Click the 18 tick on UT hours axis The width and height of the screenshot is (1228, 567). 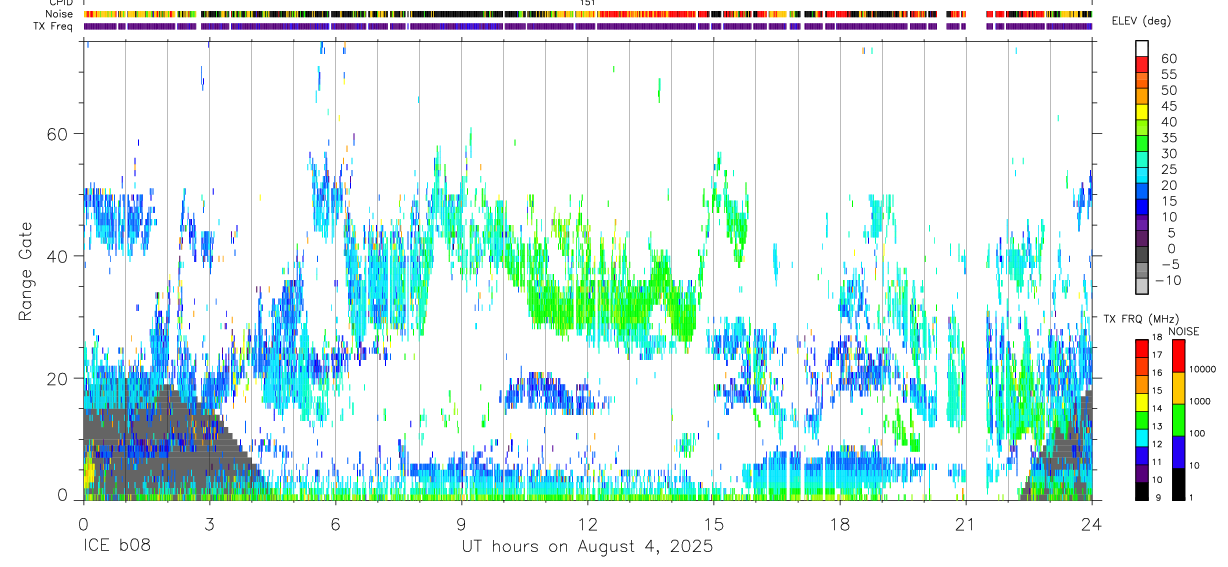pyautogui.click(x=840, y=524)
